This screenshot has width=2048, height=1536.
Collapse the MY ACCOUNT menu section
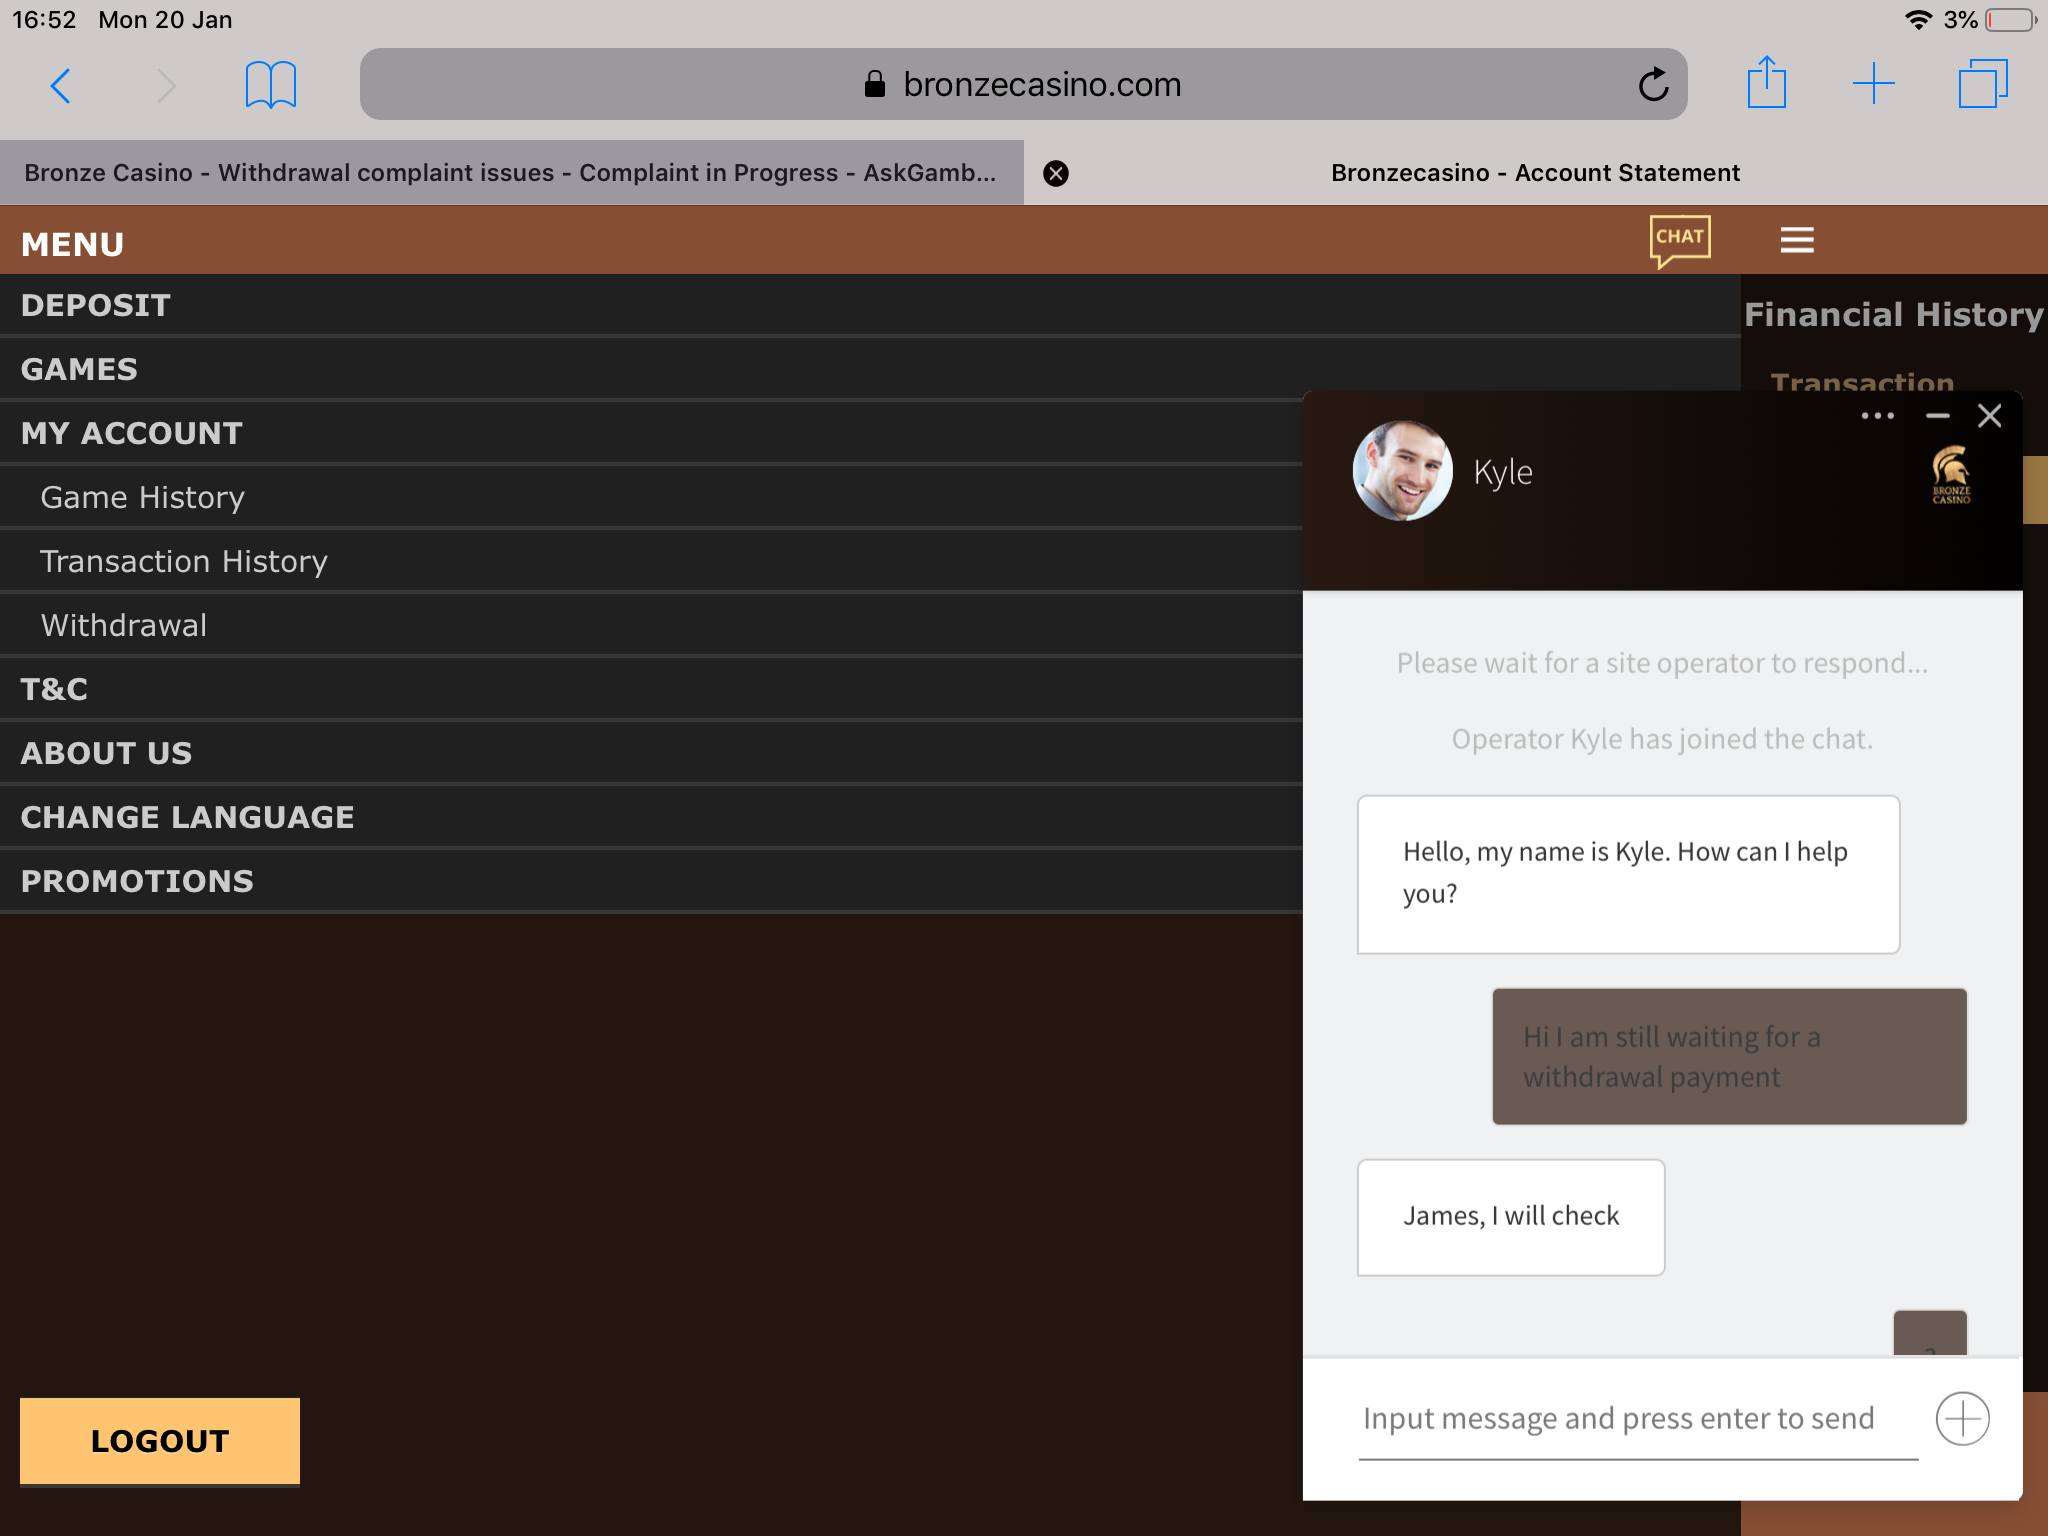[x=651, y=433]
